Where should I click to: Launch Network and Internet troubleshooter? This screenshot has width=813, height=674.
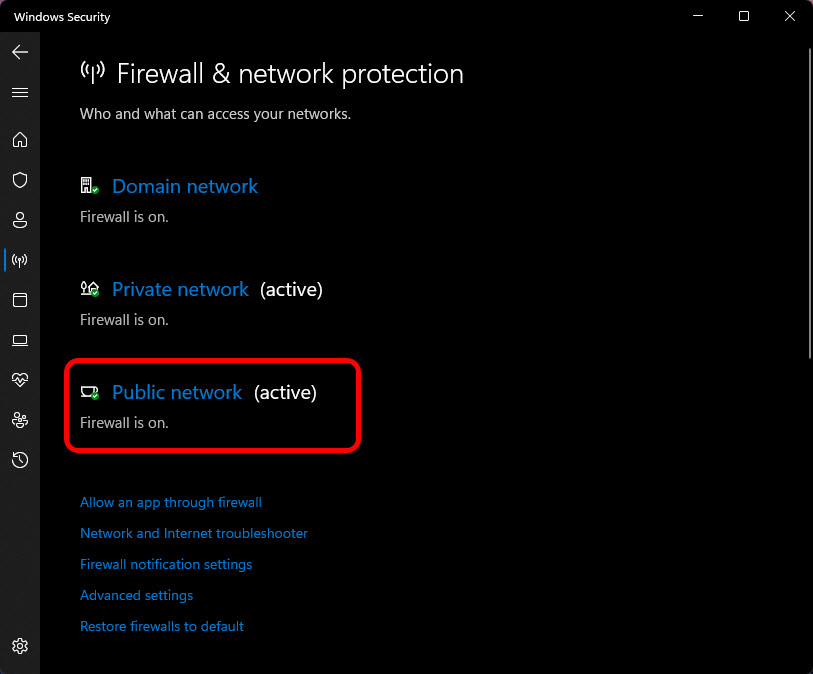194,533
